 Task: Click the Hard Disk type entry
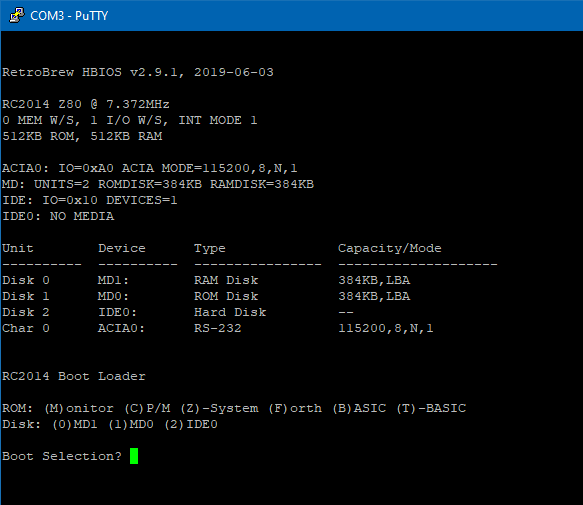(230, 312)
